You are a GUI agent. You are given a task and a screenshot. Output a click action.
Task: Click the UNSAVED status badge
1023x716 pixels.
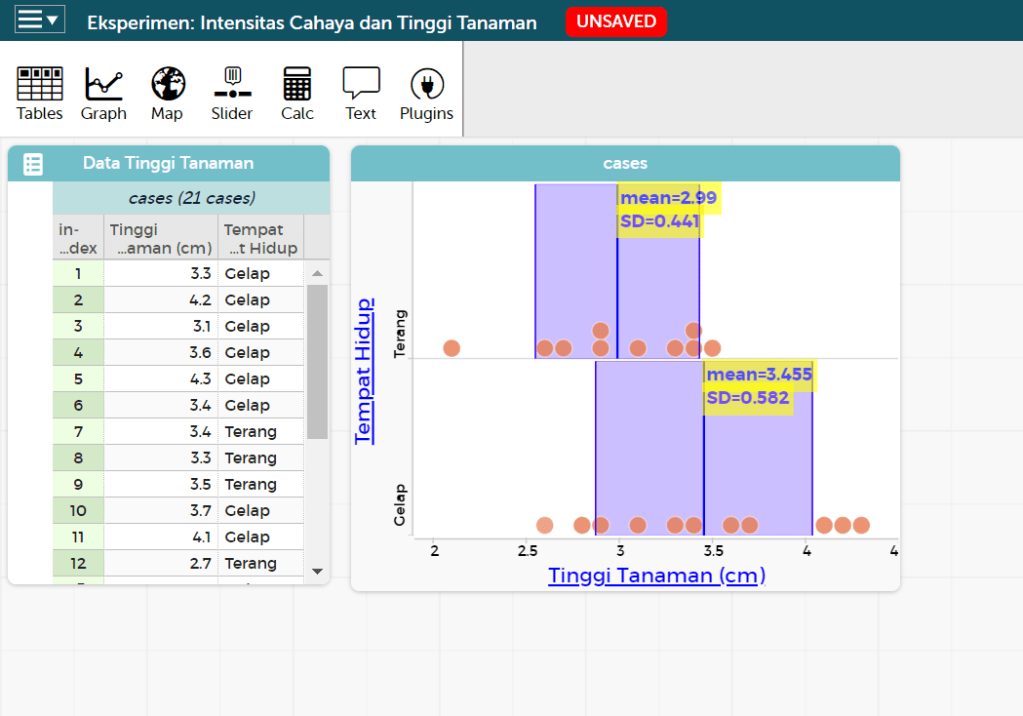[616, 22]
